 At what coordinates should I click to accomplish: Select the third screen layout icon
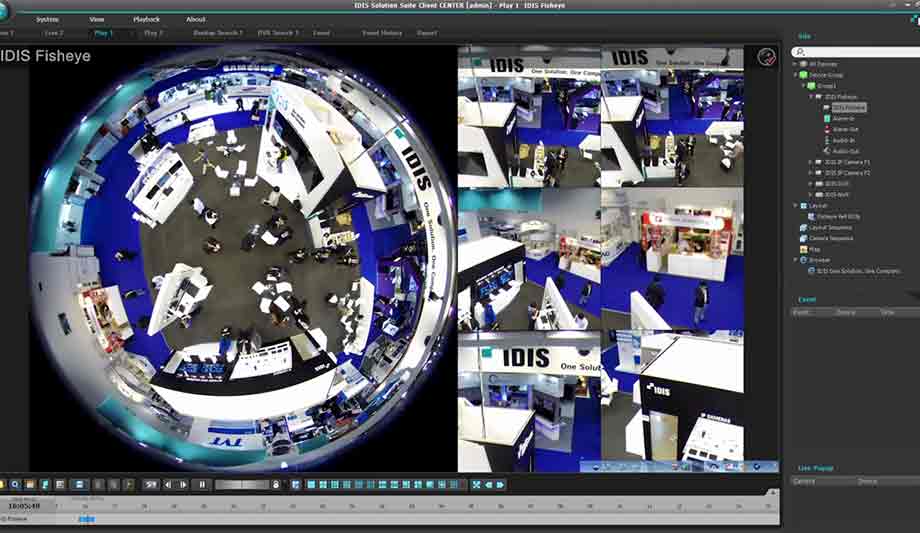click(x=334, y=484)
